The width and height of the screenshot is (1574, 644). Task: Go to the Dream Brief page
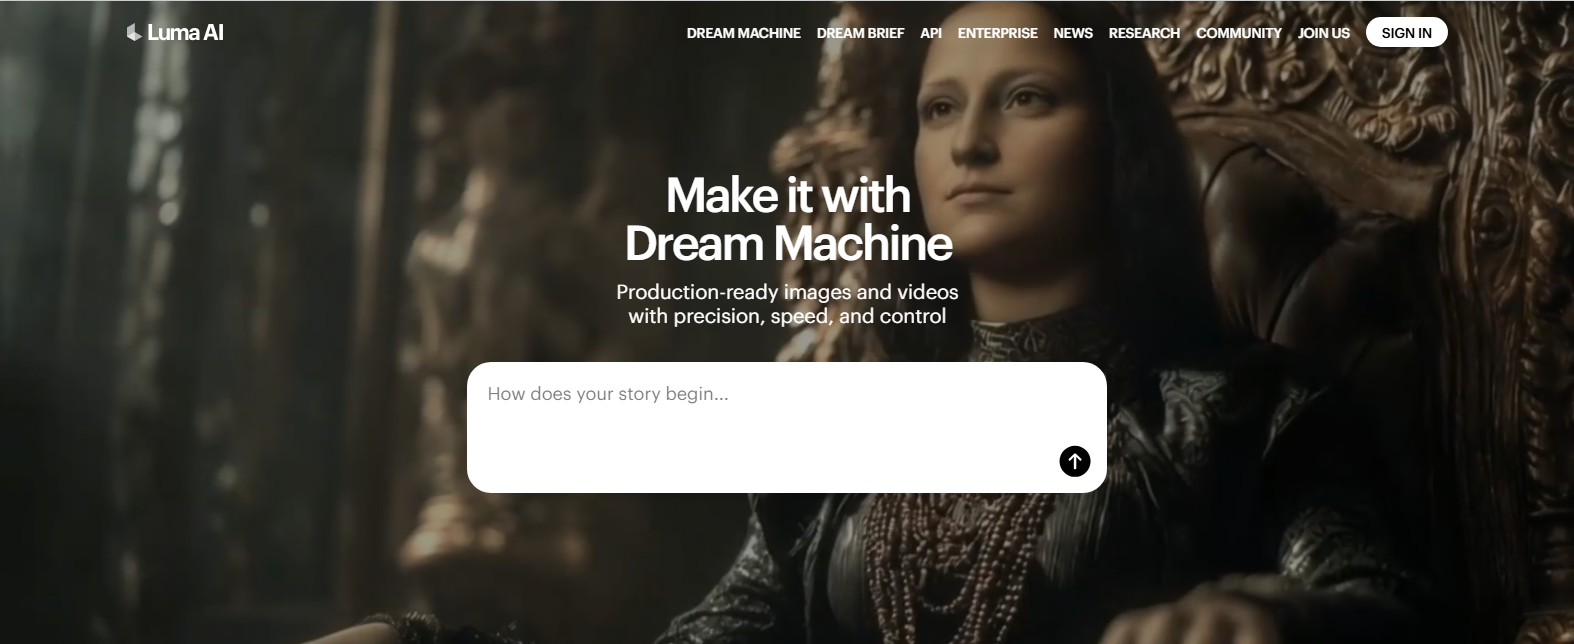(860, 33)
